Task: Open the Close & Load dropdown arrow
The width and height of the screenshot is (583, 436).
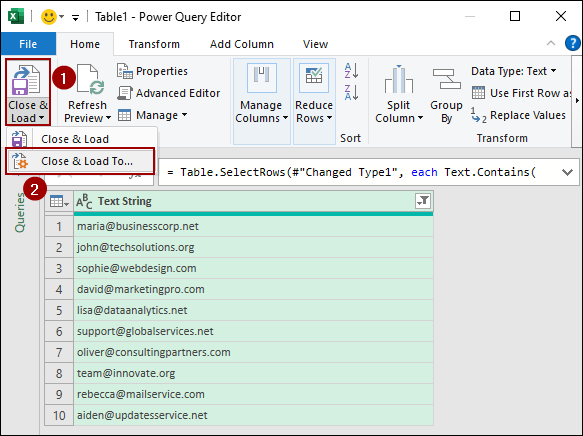Action: tap(41, 118)
